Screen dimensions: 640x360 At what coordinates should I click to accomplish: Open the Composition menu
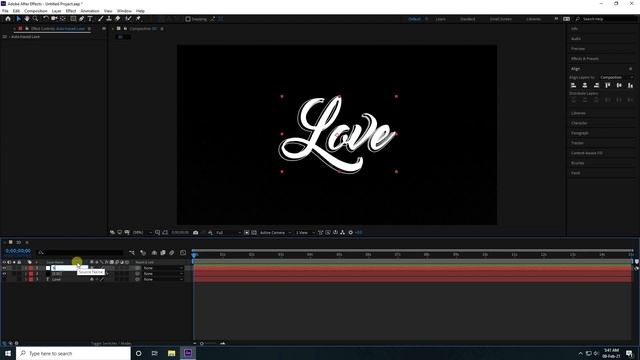coord(36,11)
